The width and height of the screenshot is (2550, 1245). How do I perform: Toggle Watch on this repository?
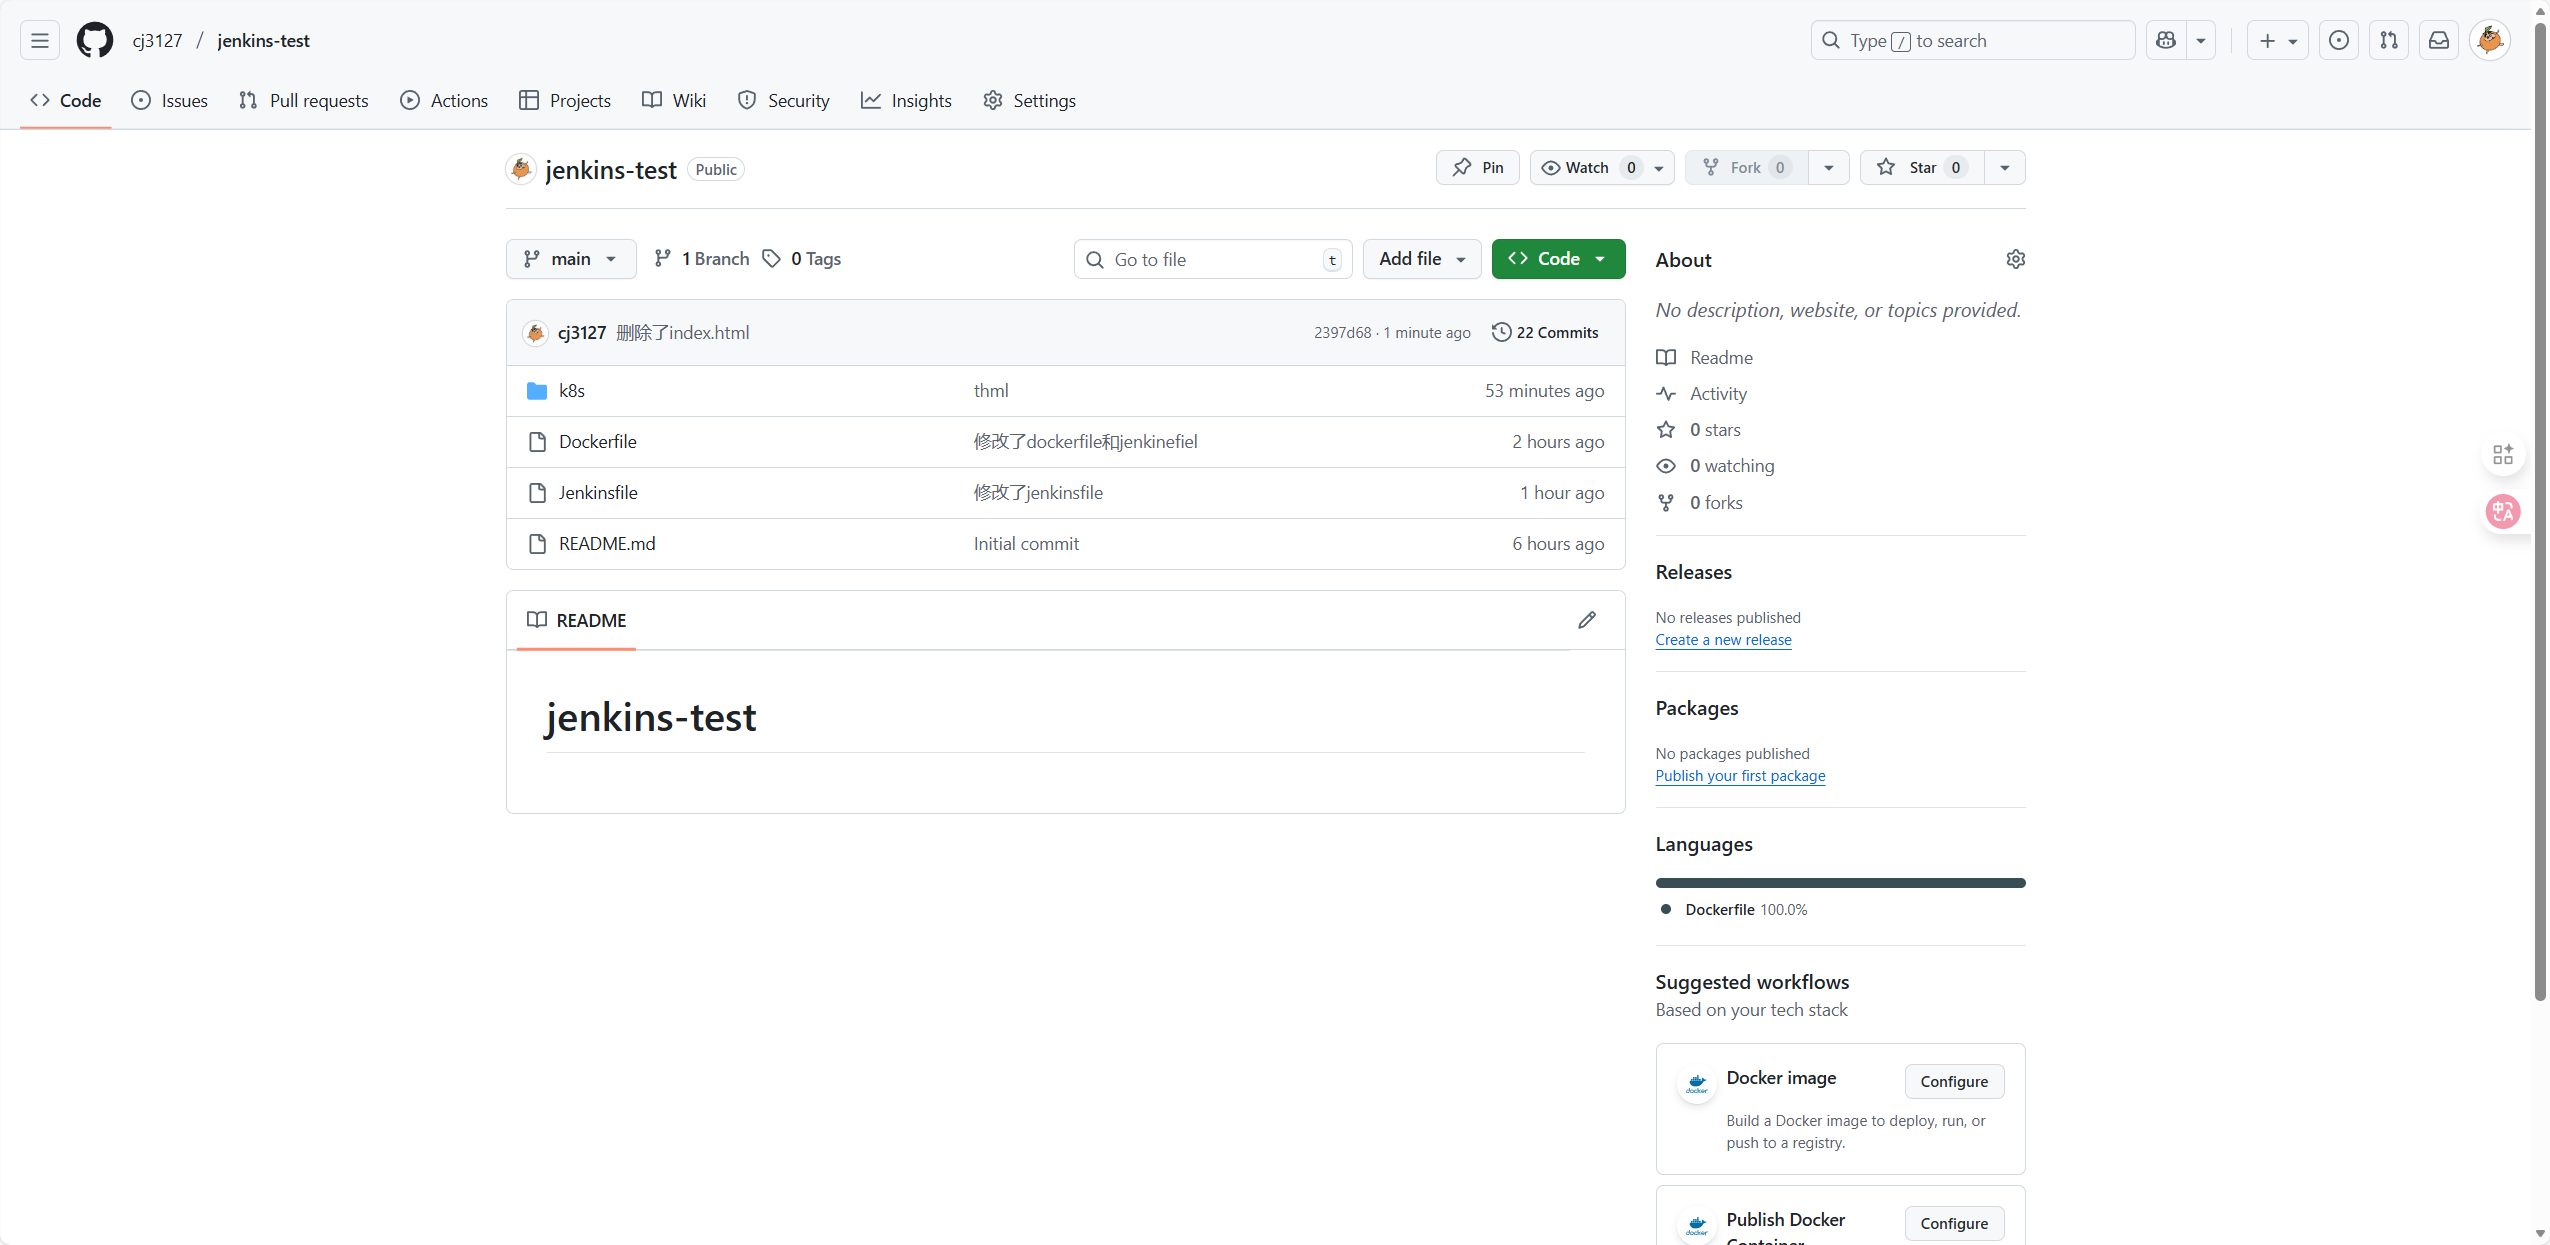click(1587, 168)
